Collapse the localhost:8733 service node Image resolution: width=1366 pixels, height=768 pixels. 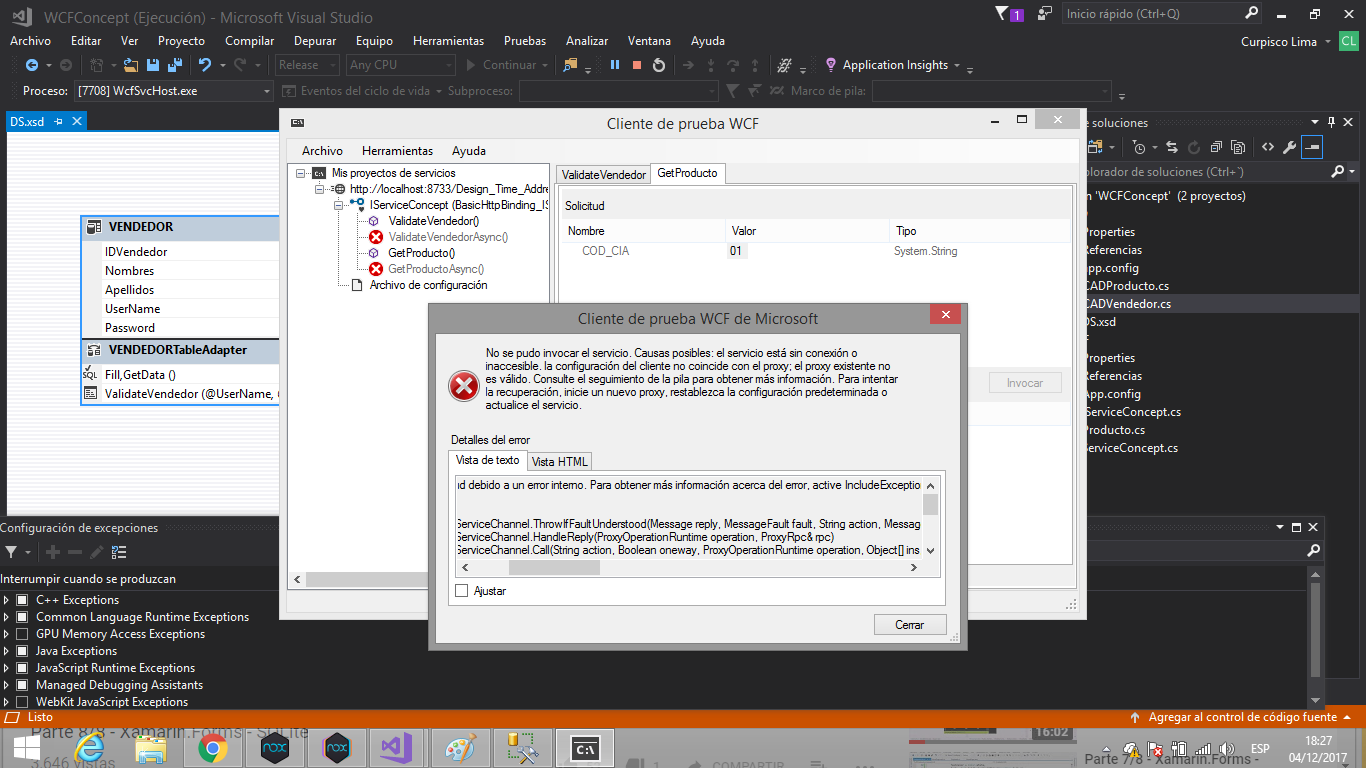click(x=319, y=189)
